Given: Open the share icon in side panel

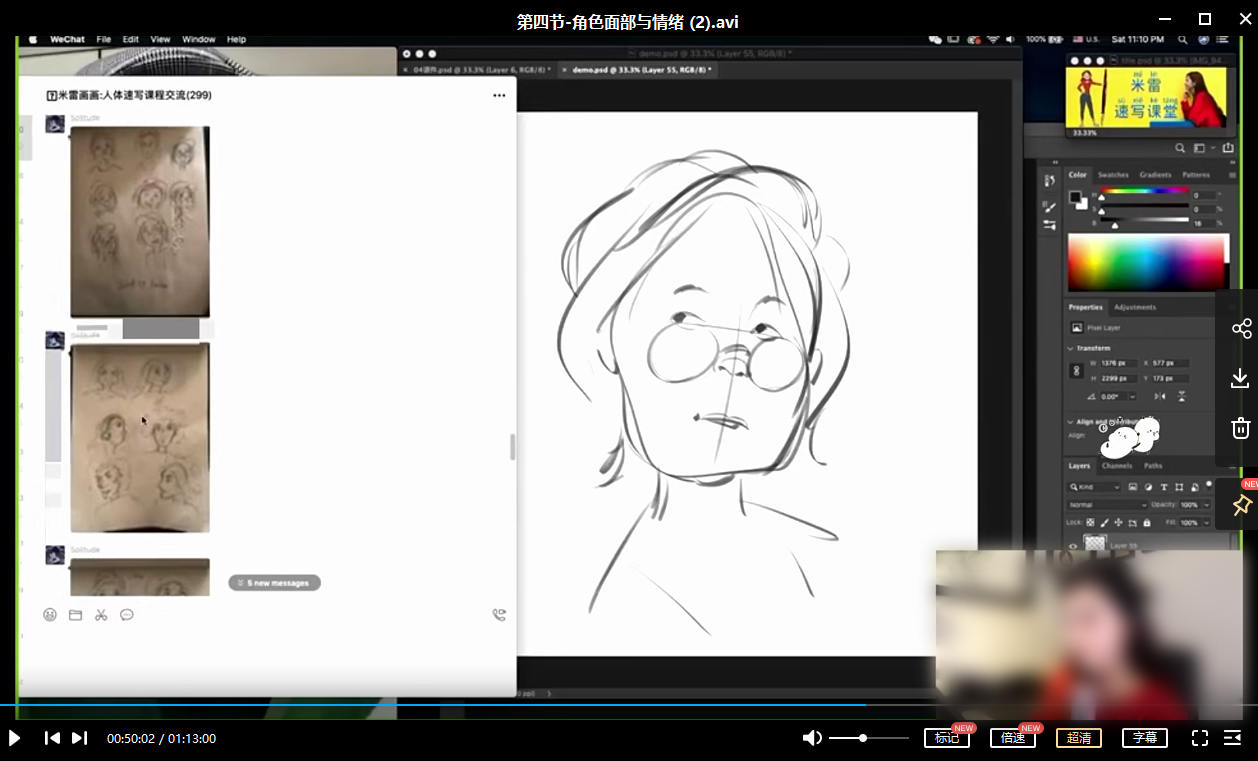Looking at the screenshot, I should (x=1241, y=329).
